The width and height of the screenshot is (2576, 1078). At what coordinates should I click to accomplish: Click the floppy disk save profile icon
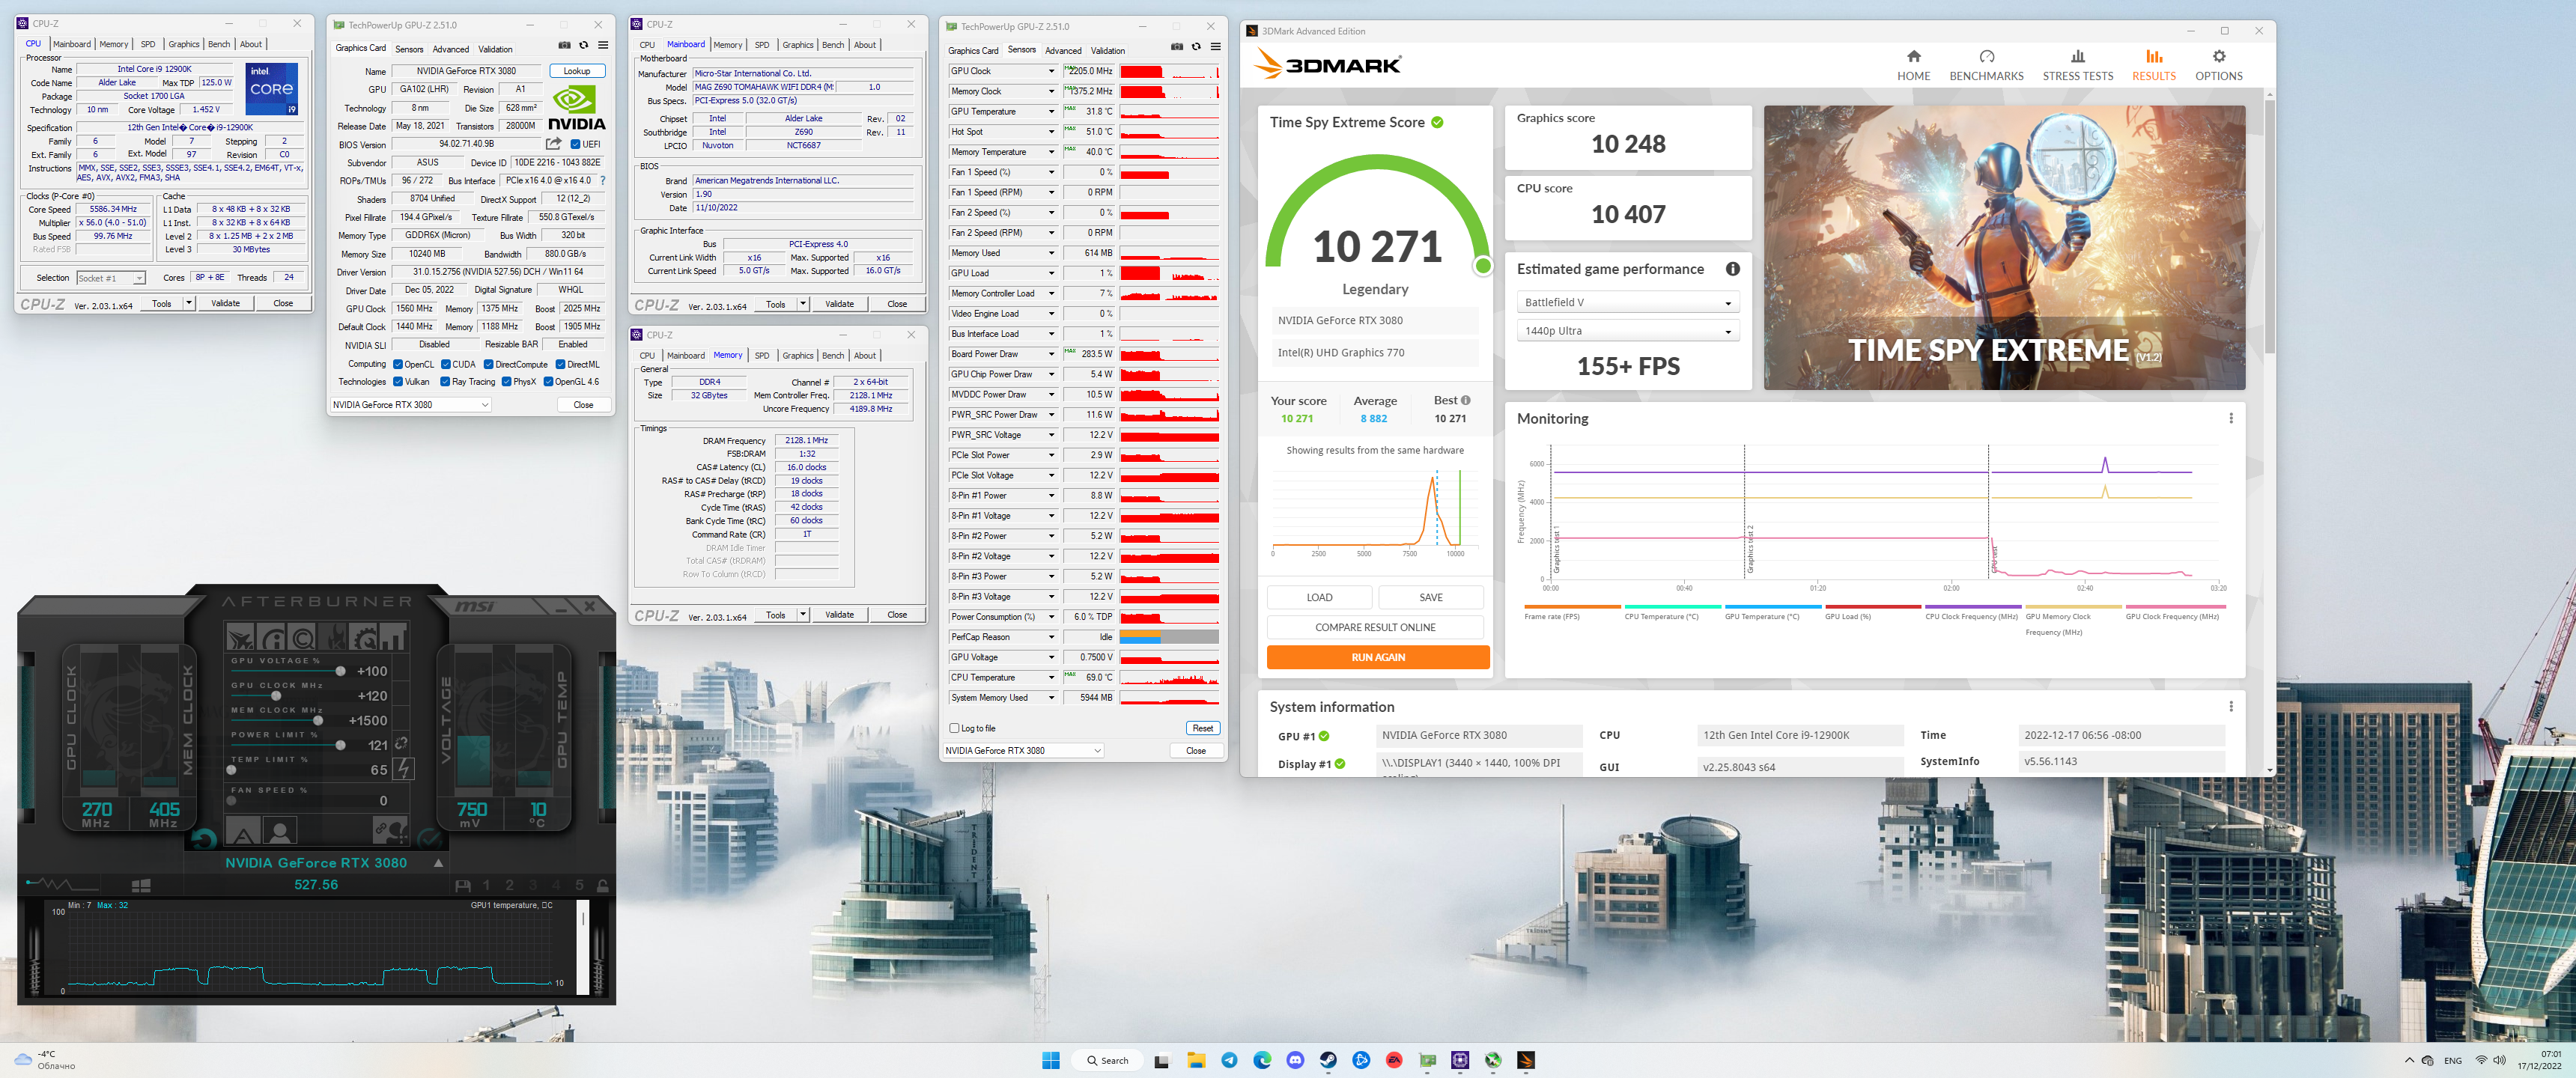[463, 886]
